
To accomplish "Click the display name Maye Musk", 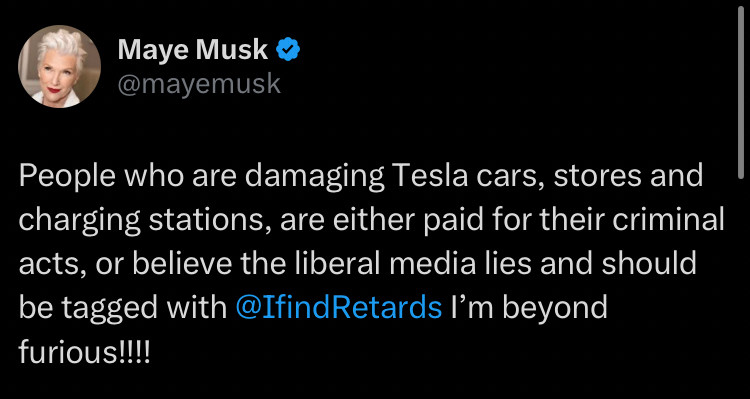I will click(x=193, y=50).
